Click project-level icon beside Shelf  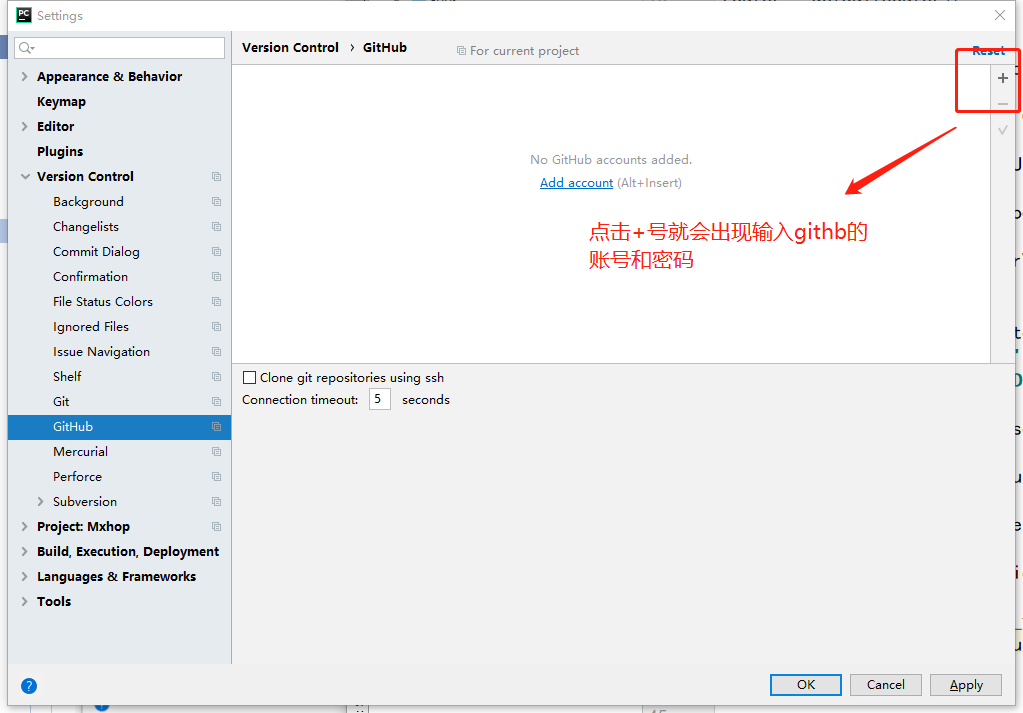(217, 376)
